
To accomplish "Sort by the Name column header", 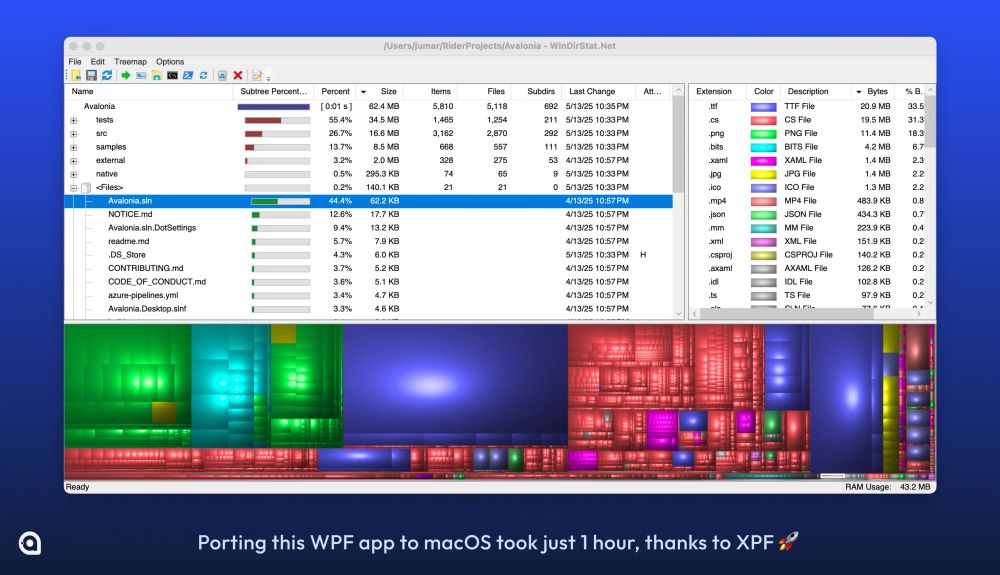I will pos(149,91).
